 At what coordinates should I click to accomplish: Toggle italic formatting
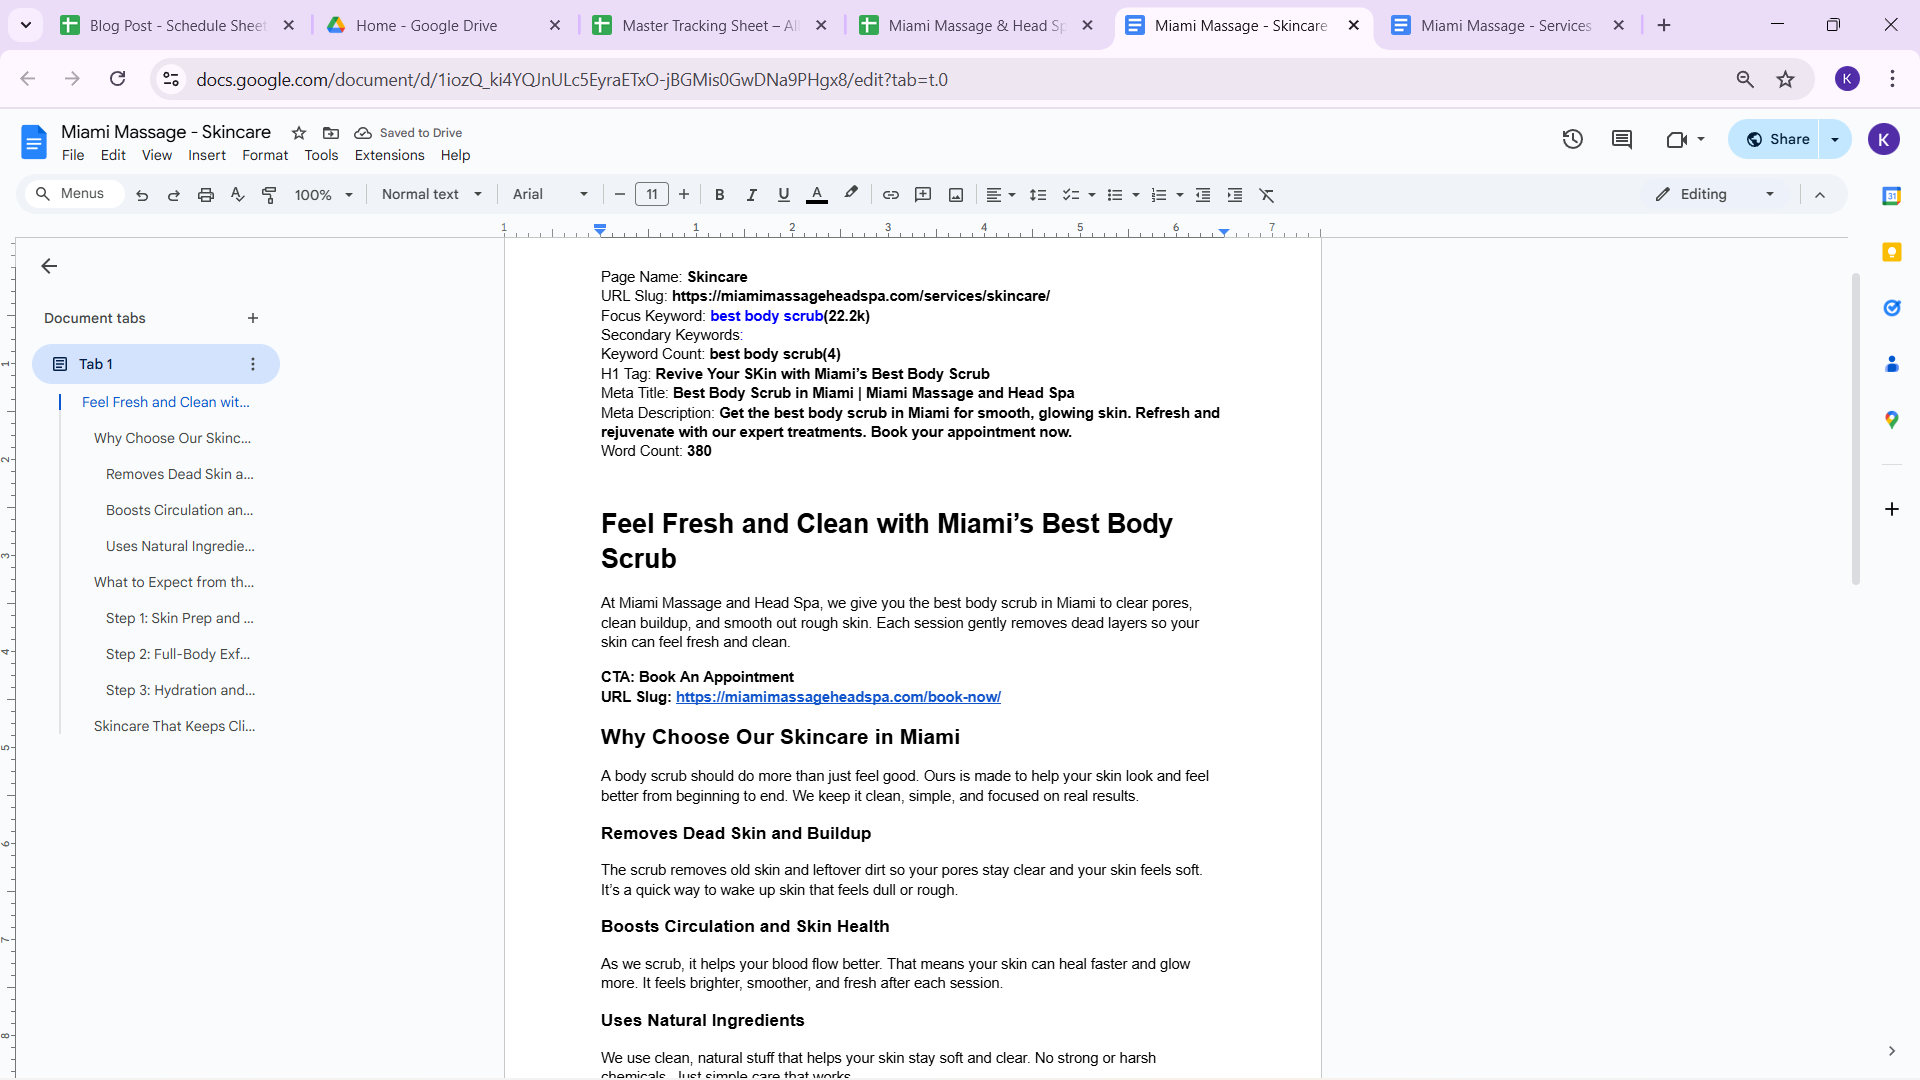pos(751,195)
